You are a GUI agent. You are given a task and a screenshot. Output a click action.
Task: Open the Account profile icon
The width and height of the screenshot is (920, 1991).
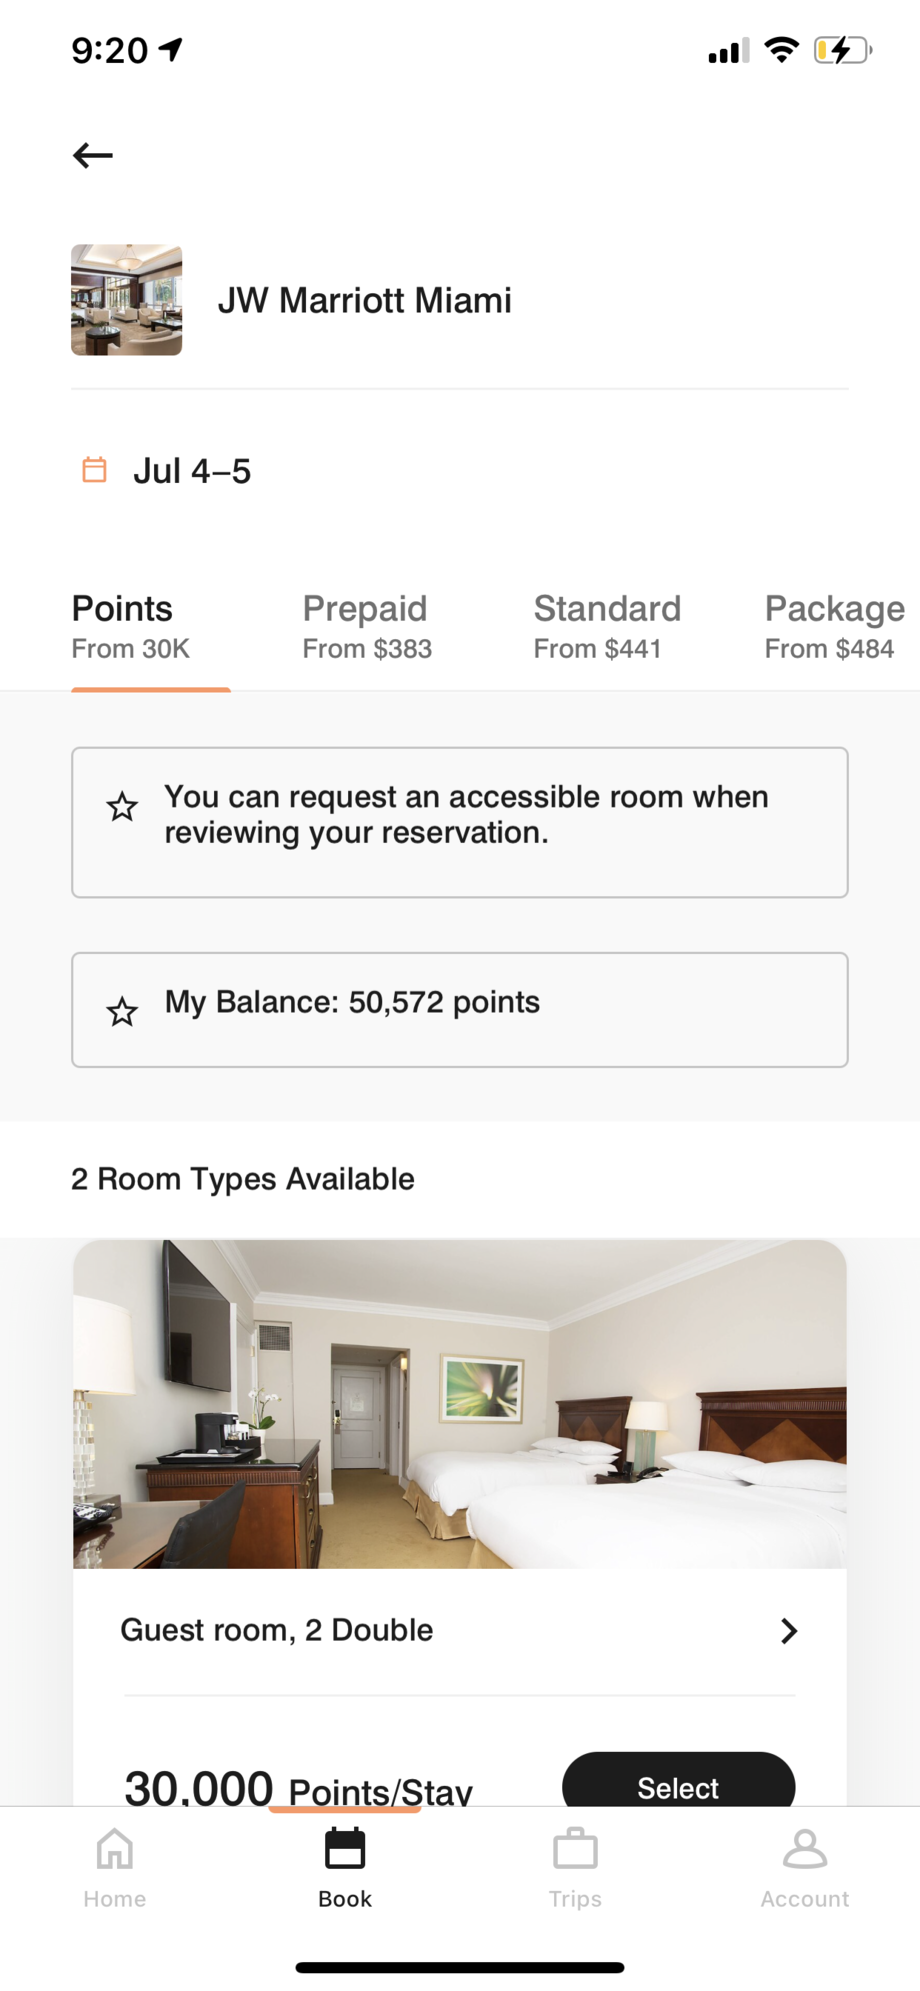tap(805, 1848)
